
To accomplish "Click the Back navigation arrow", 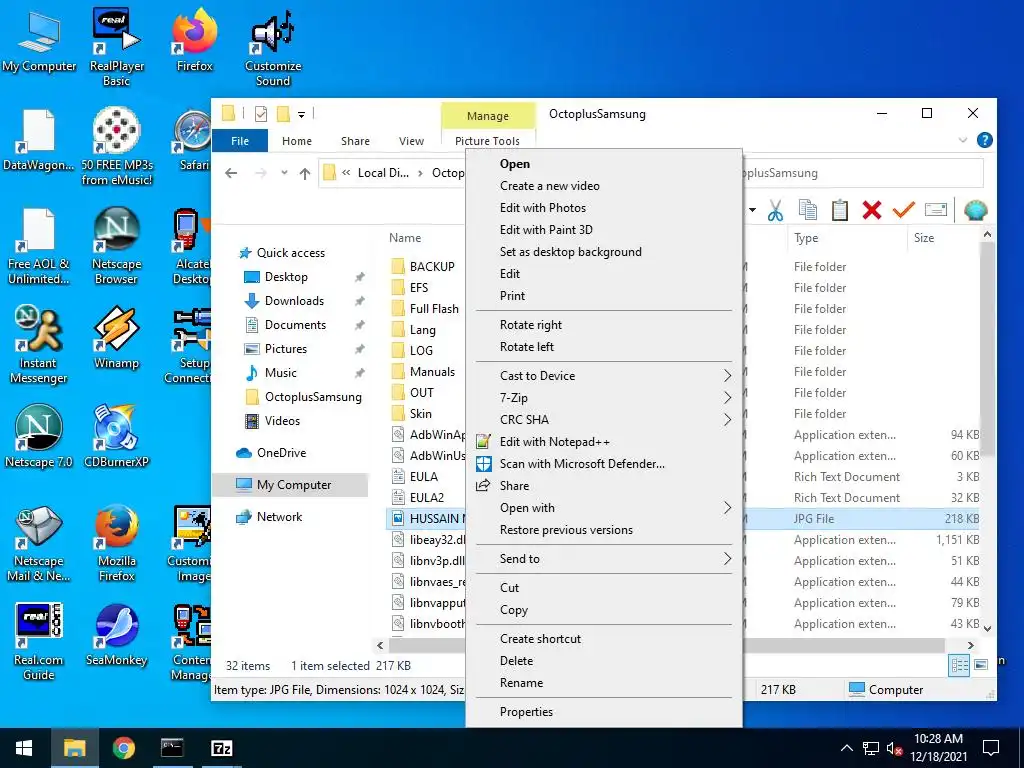I will point(231,173).
